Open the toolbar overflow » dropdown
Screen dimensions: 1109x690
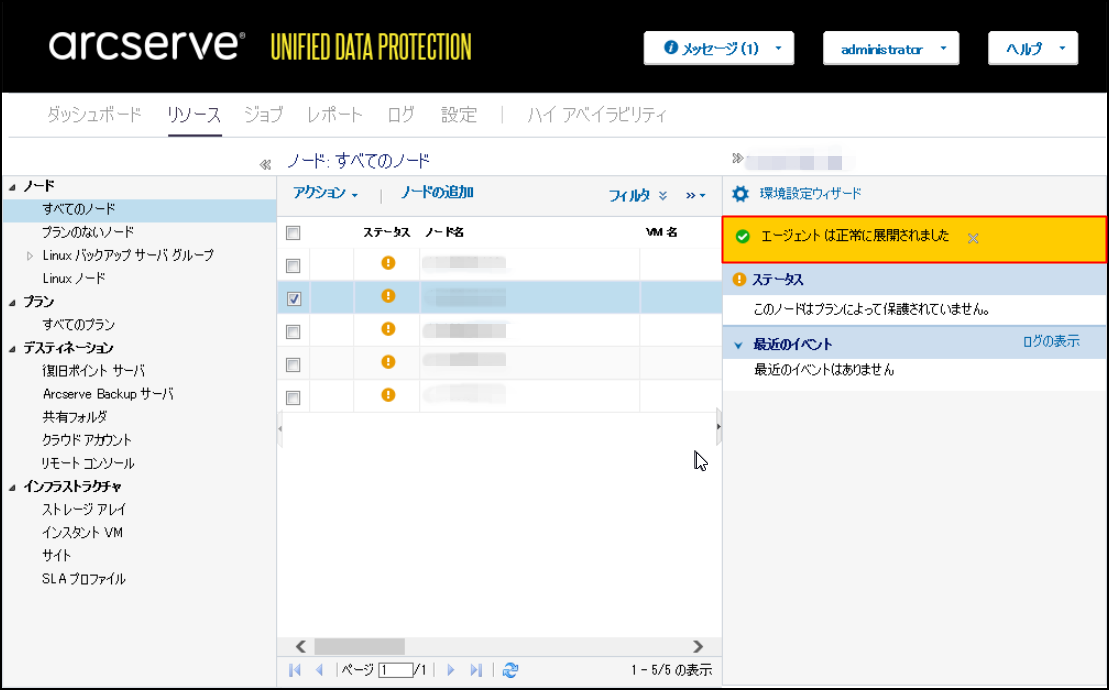click(x=695, y=195)
